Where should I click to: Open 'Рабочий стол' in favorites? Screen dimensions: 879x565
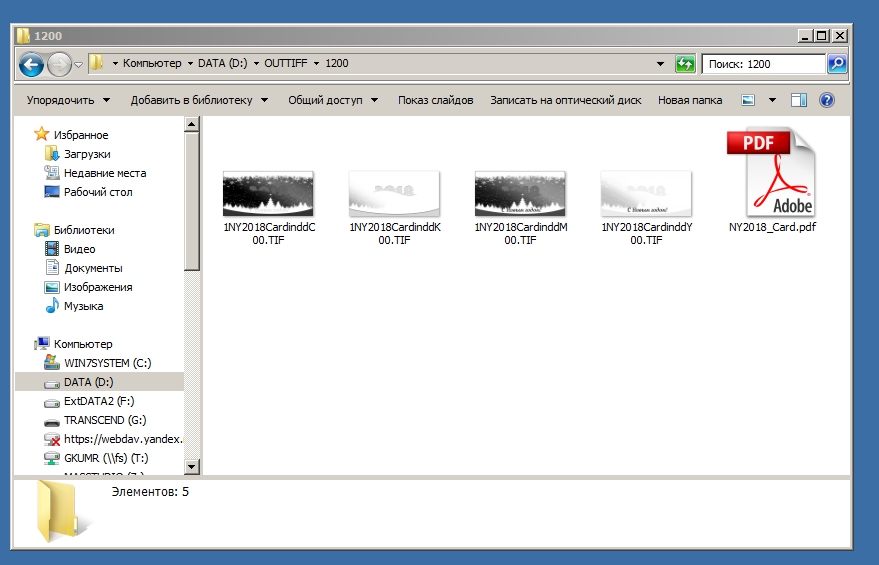click(x=88, y=192)
